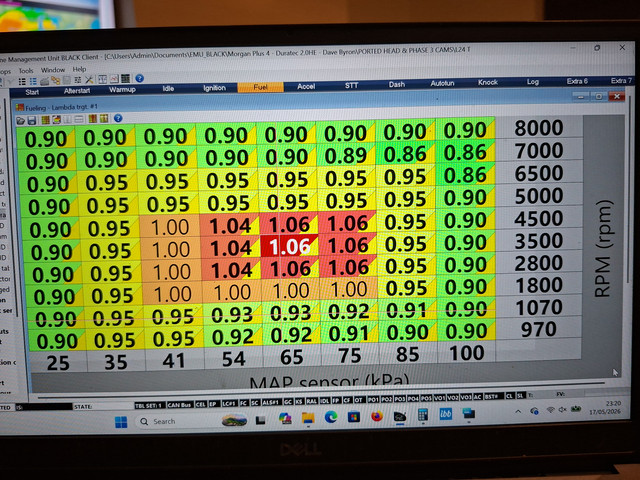Open the Help menu
Screen dimensions: 640x480
coord(79,69)
